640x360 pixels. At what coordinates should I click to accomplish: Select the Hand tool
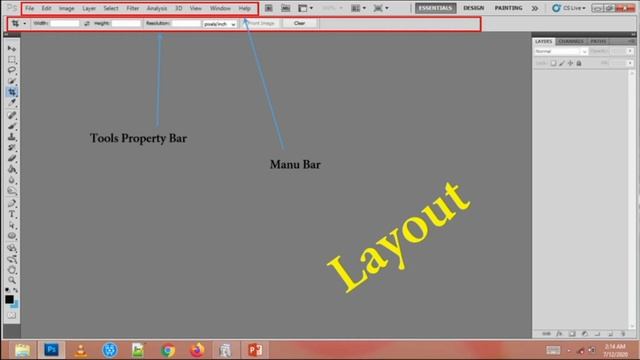[12, 270]
